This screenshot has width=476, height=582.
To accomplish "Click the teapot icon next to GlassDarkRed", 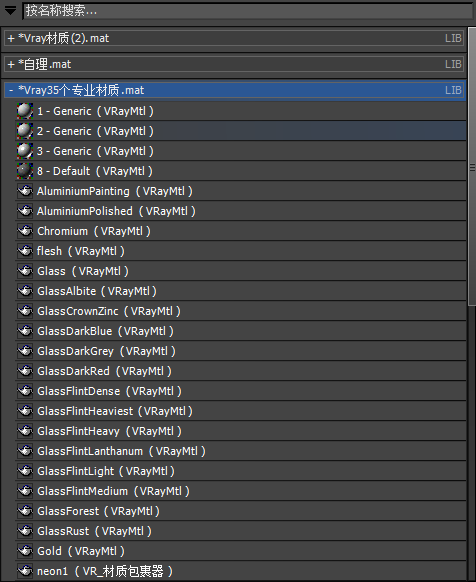I will pos(25,372).
